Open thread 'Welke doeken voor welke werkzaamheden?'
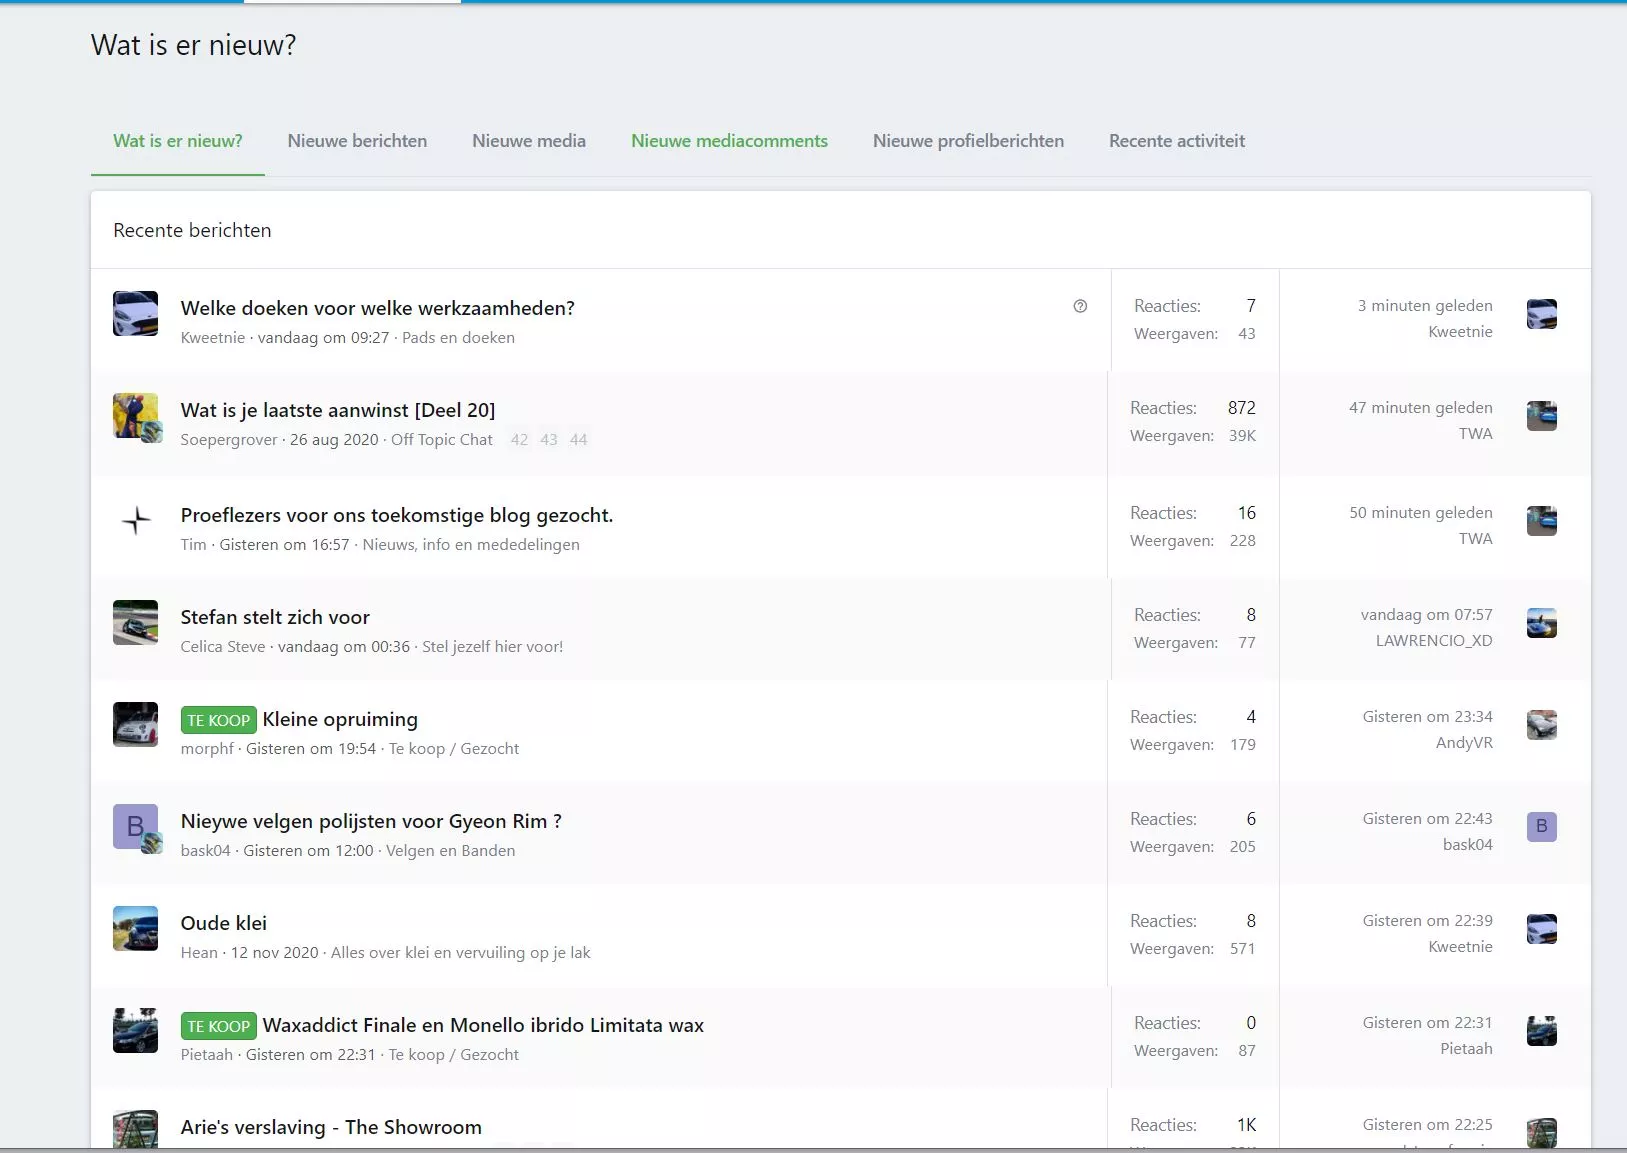 pos(377,308)
